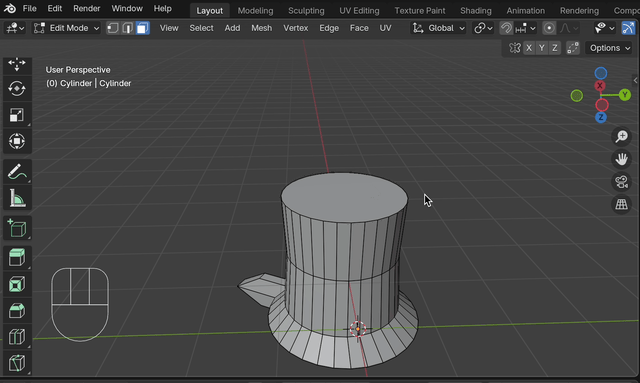Open the Select menu in viewport header
This screenshot has width=640, height=383.
[201, 28]
